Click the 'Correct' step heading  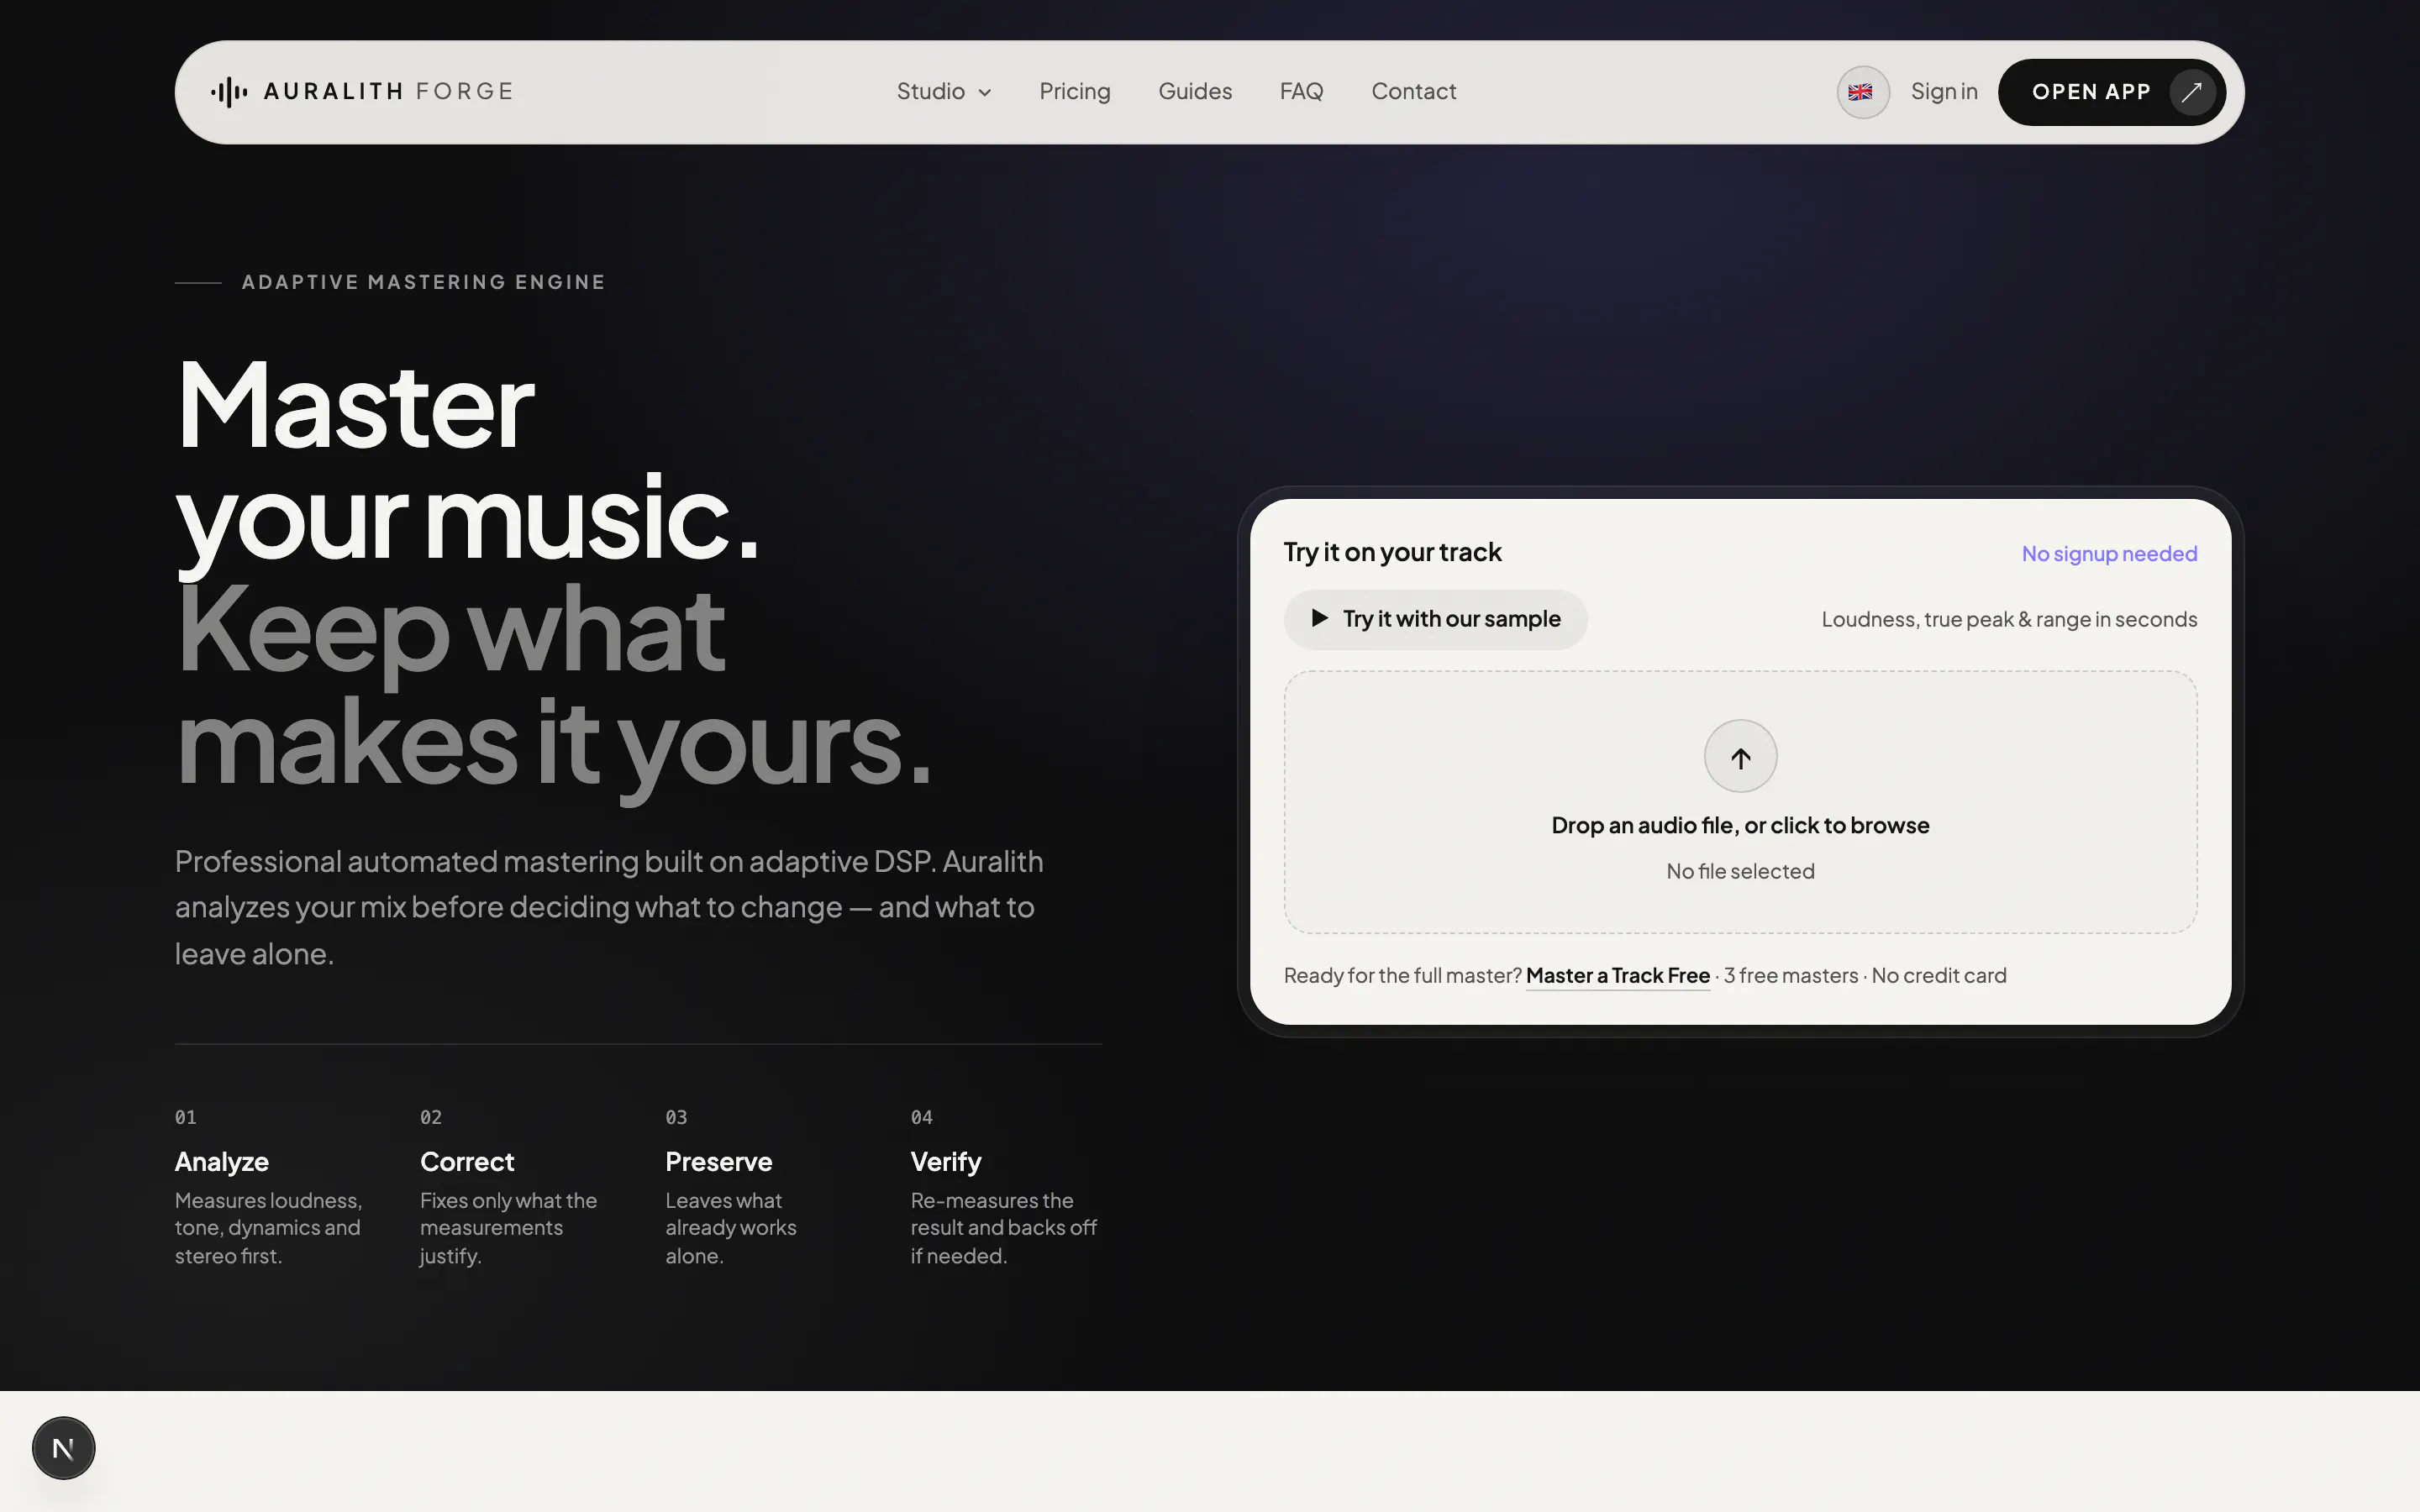click(467, 1162)
